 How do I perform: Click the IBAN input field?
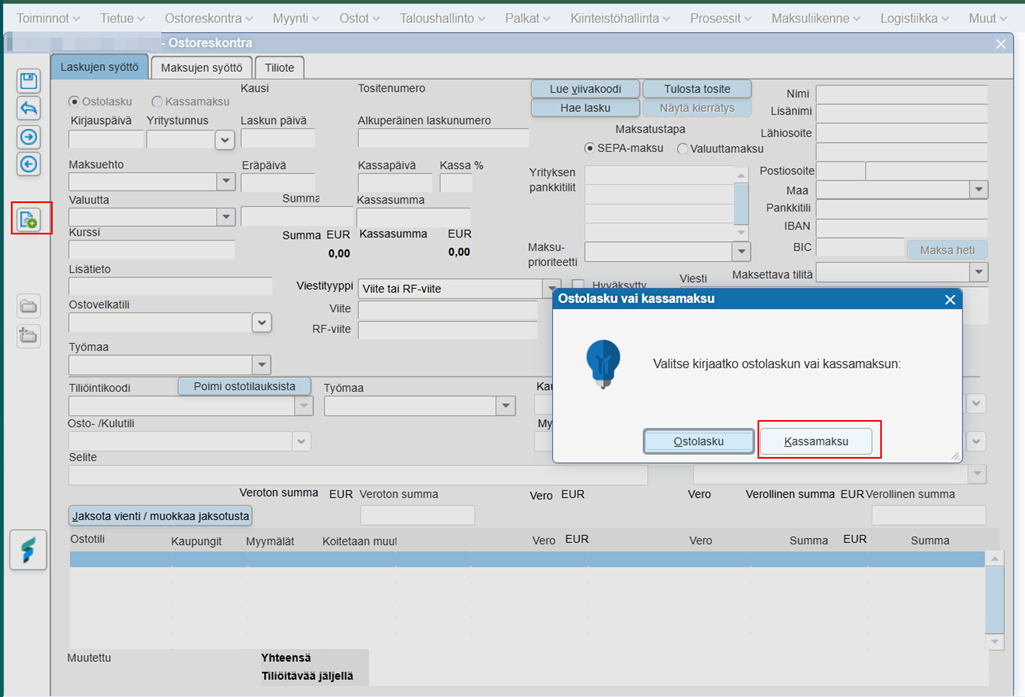click(901, 228)
